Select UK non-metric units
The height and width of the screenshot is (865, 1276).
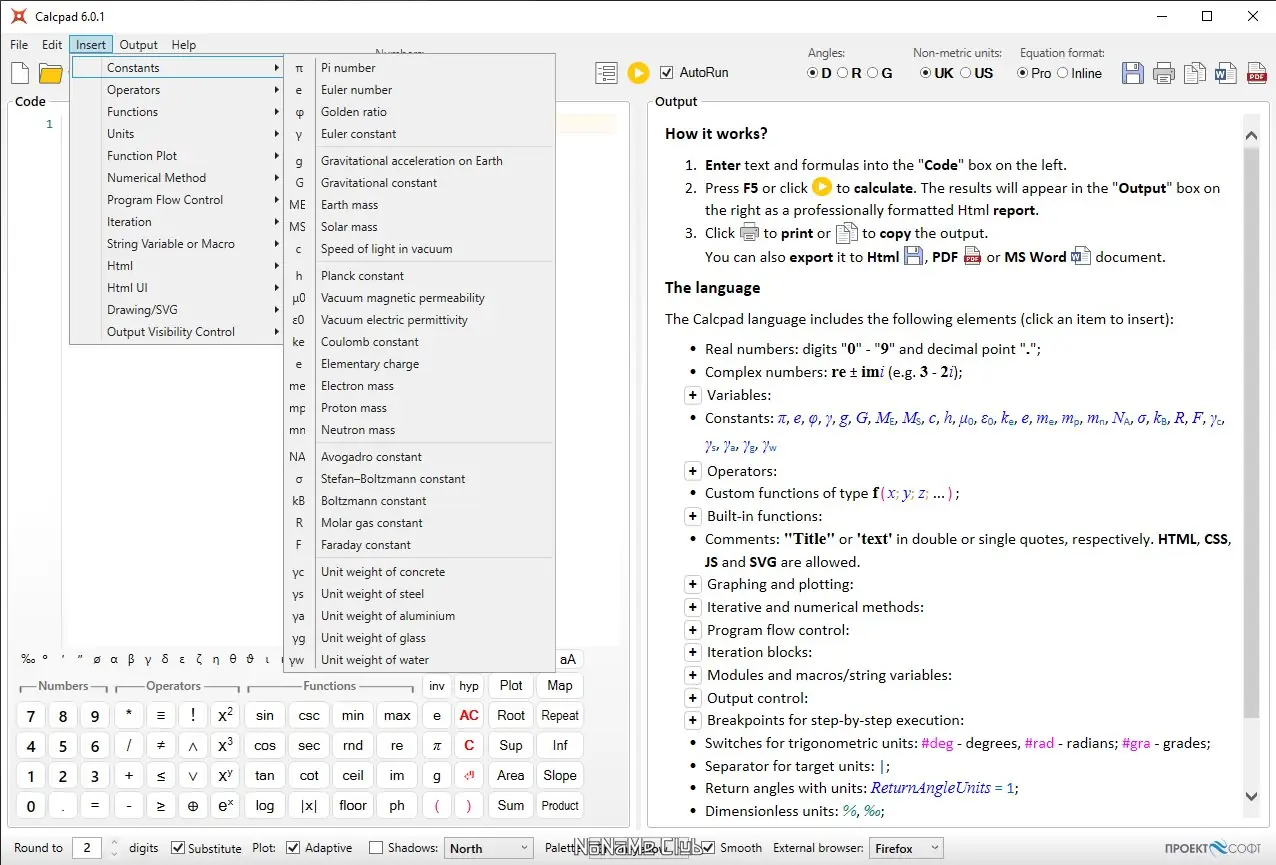click(x=925, y=73)
